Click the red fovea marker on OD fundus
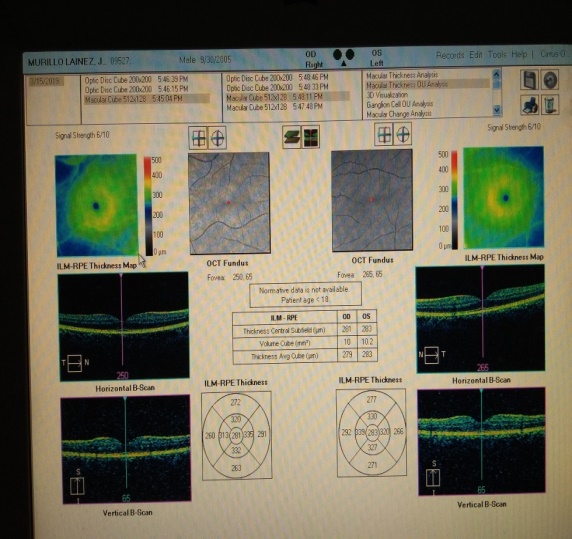 (x=229, y=202)
